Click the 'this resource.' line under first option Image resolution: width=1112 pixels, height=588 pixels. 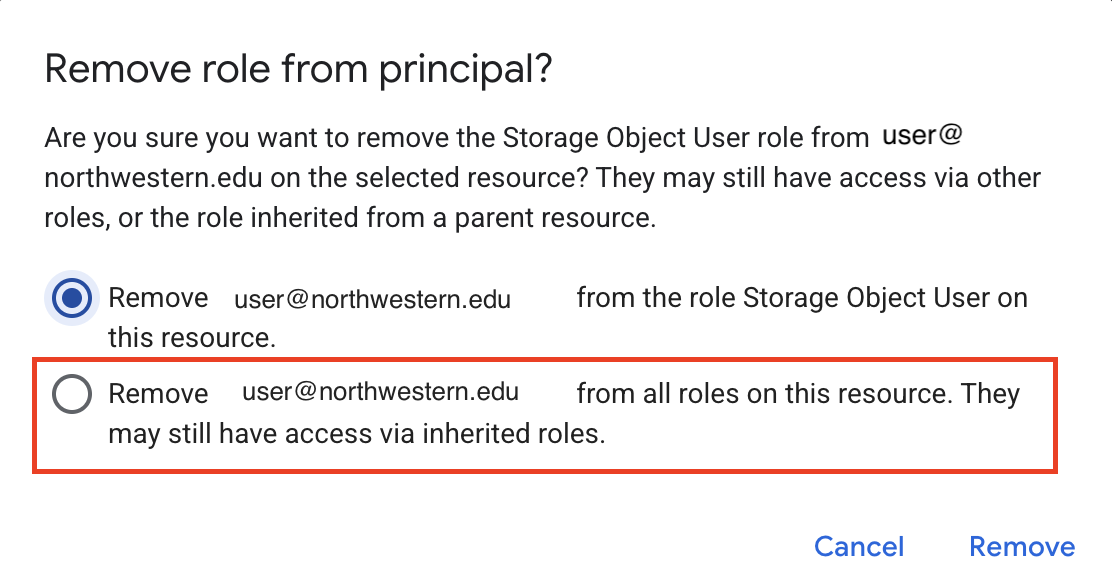coord(191,338)
